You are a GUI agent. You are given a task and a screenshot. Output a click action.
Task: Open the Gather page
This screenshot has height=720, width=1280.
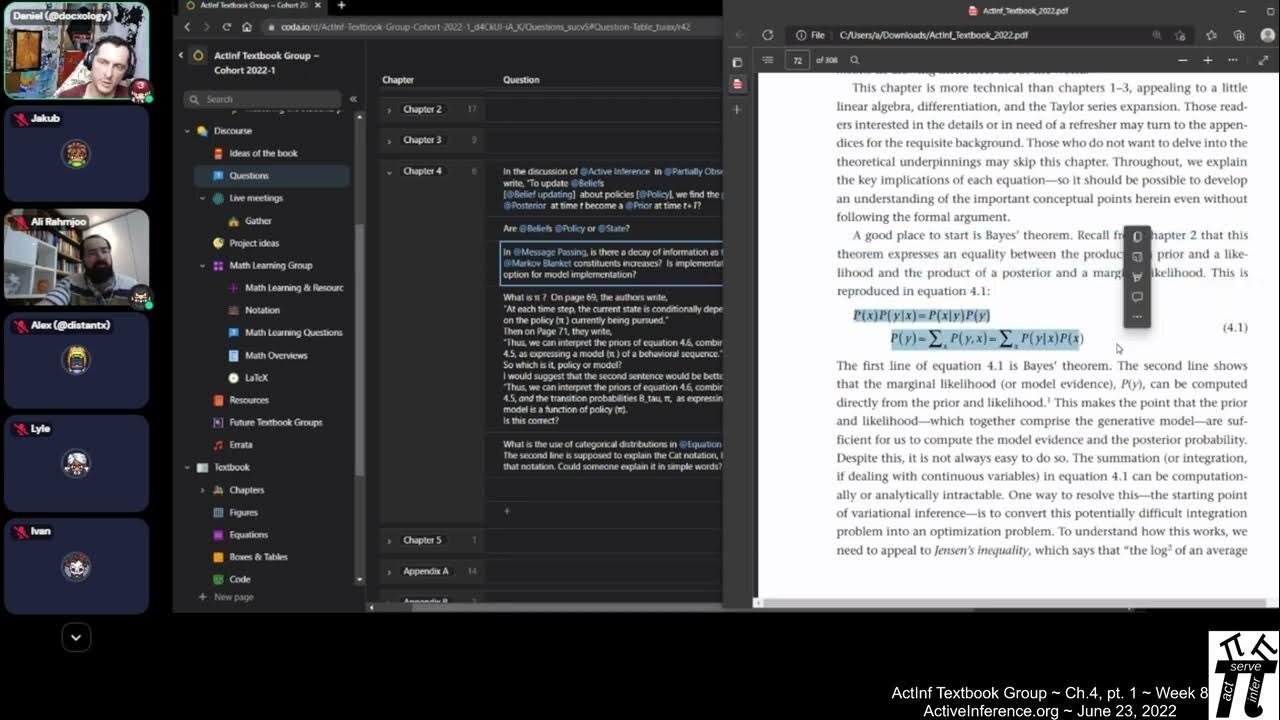pos(258,221)
